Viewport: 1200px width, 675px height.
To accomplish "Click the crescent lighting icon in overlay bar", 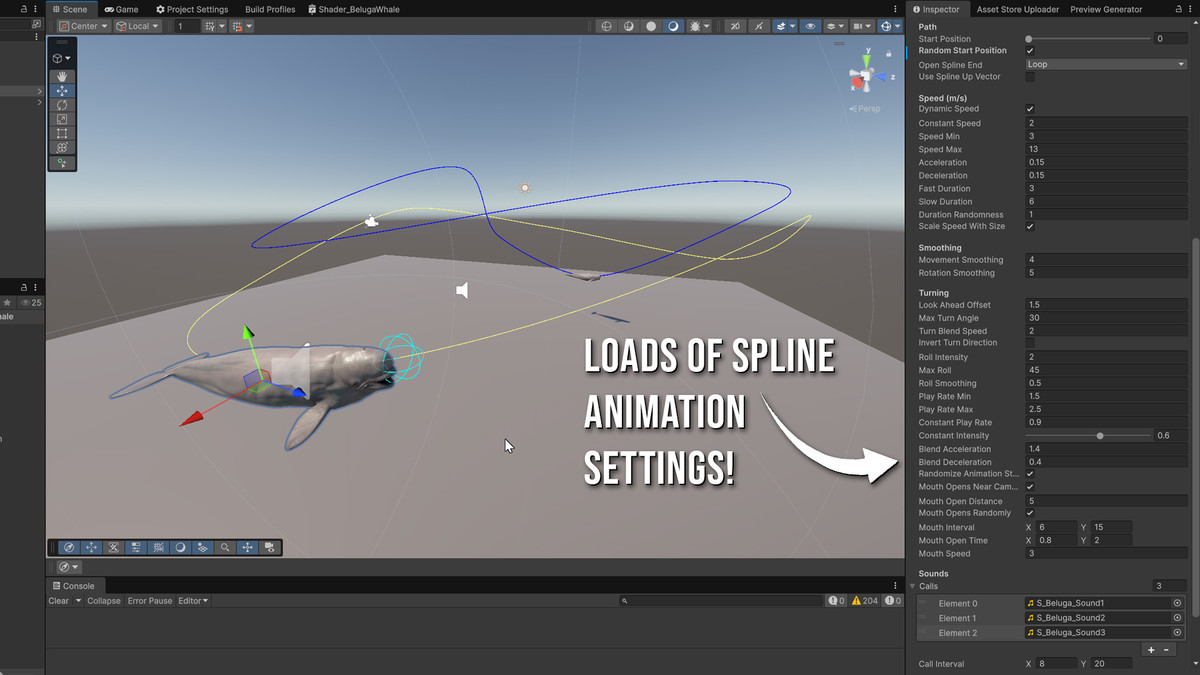I will [x=180, y=547].
